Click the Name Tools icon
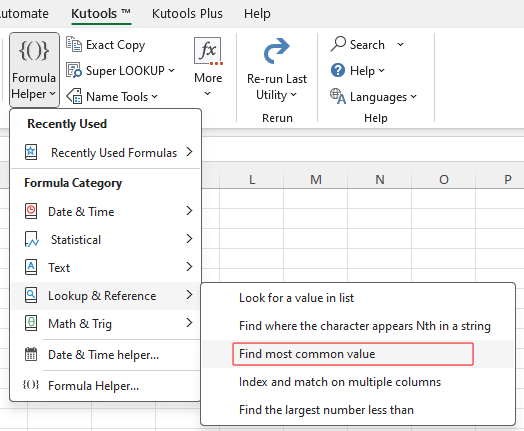 click(x=74, y=96)
